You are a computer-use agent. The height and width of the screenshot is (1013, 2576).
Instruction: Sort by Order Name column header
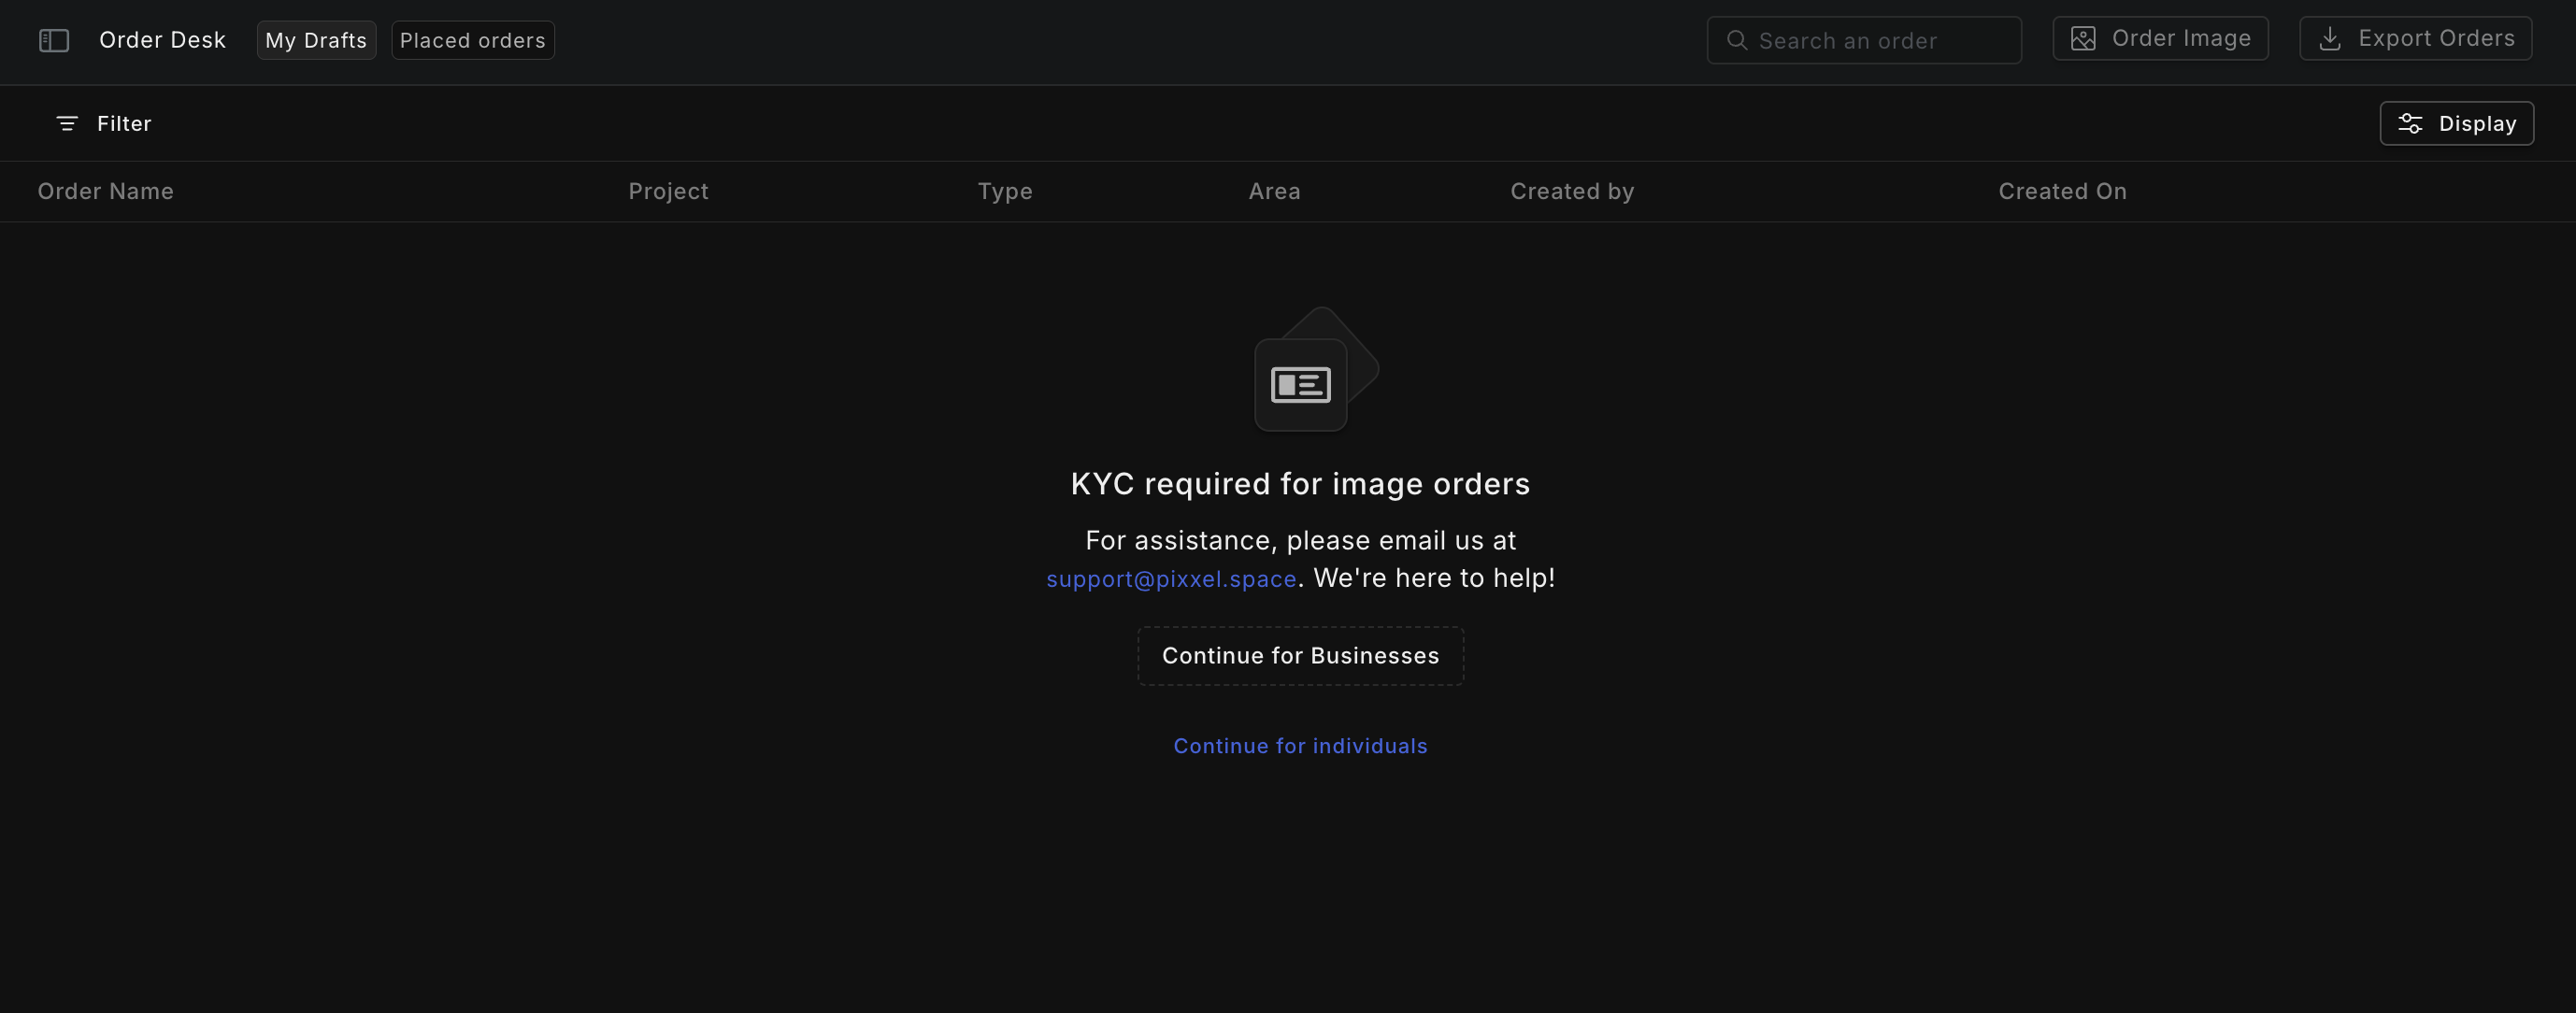[x=106, y=191]
